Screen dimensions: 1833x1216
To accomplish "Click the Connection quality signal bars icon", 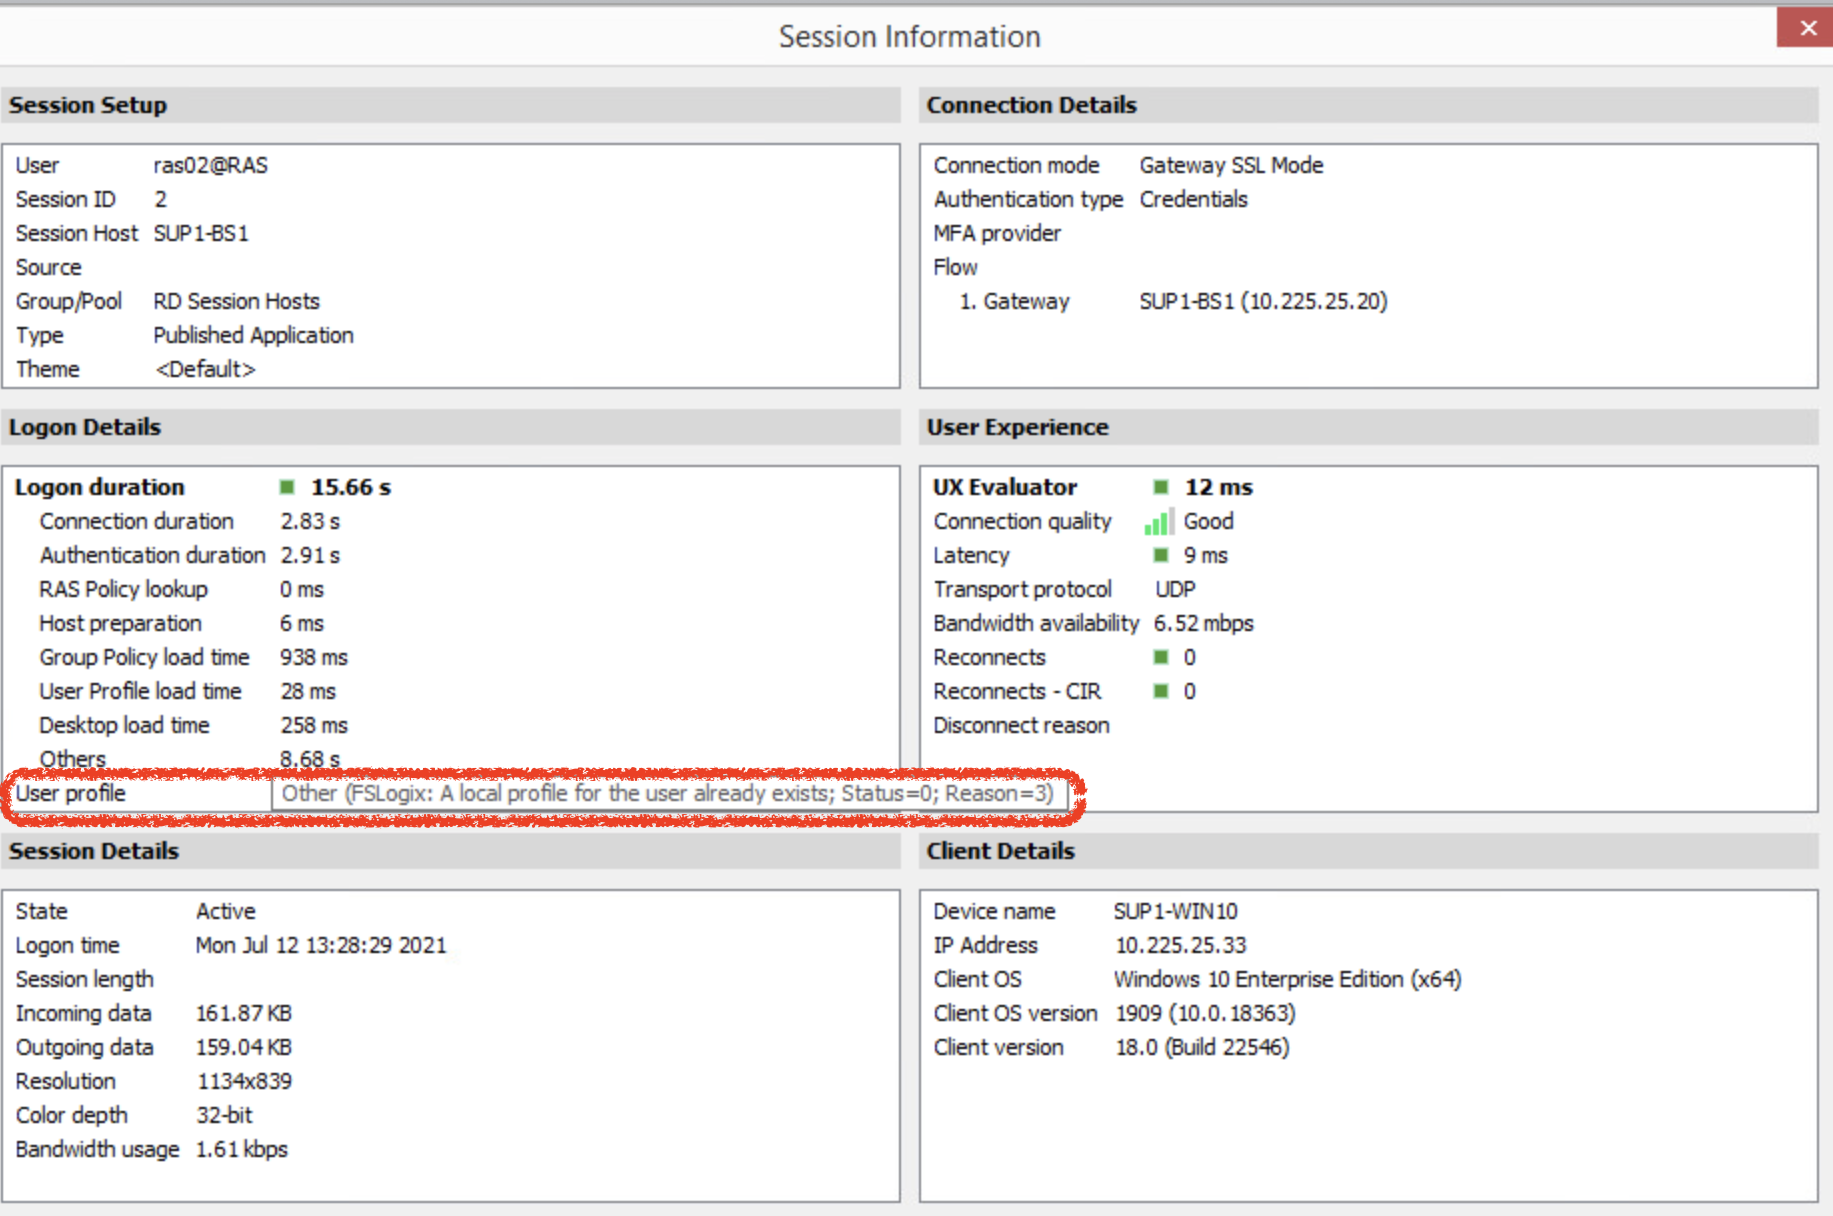I will click(1158, 522).
